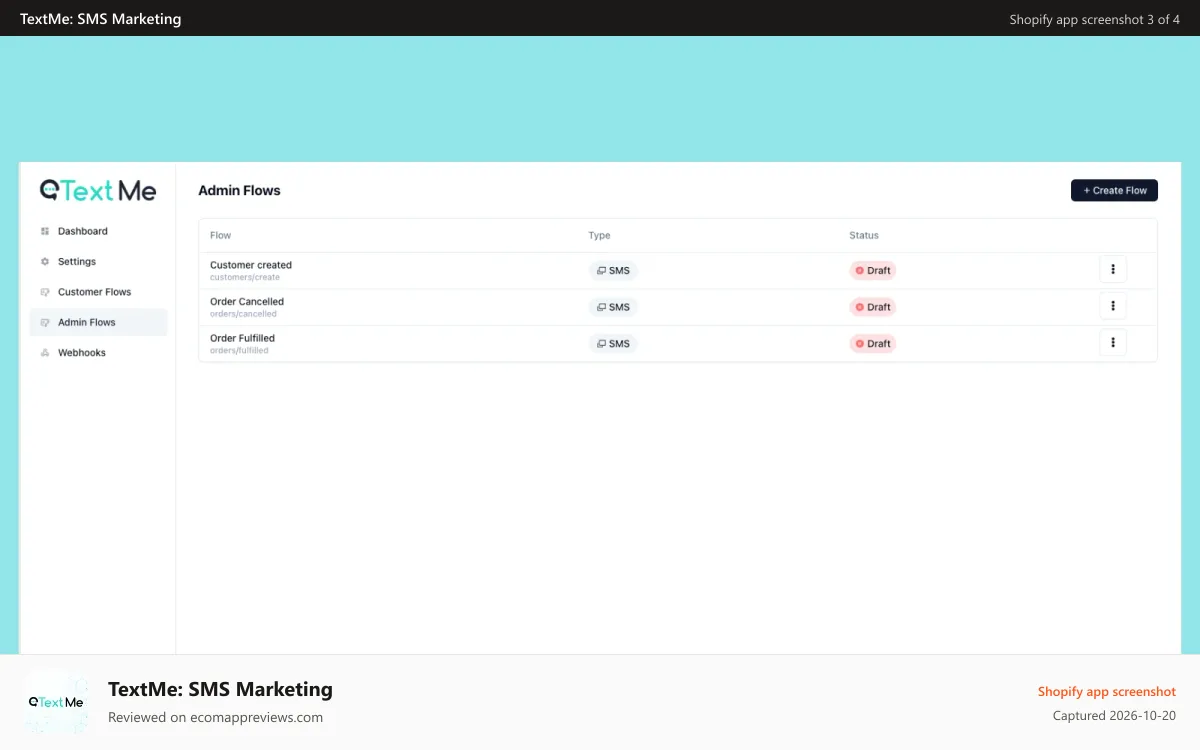The height and width of the screenshot is (750, 1200).
Task: Click Draft status badge for Customer created
Action: (873, 270)
